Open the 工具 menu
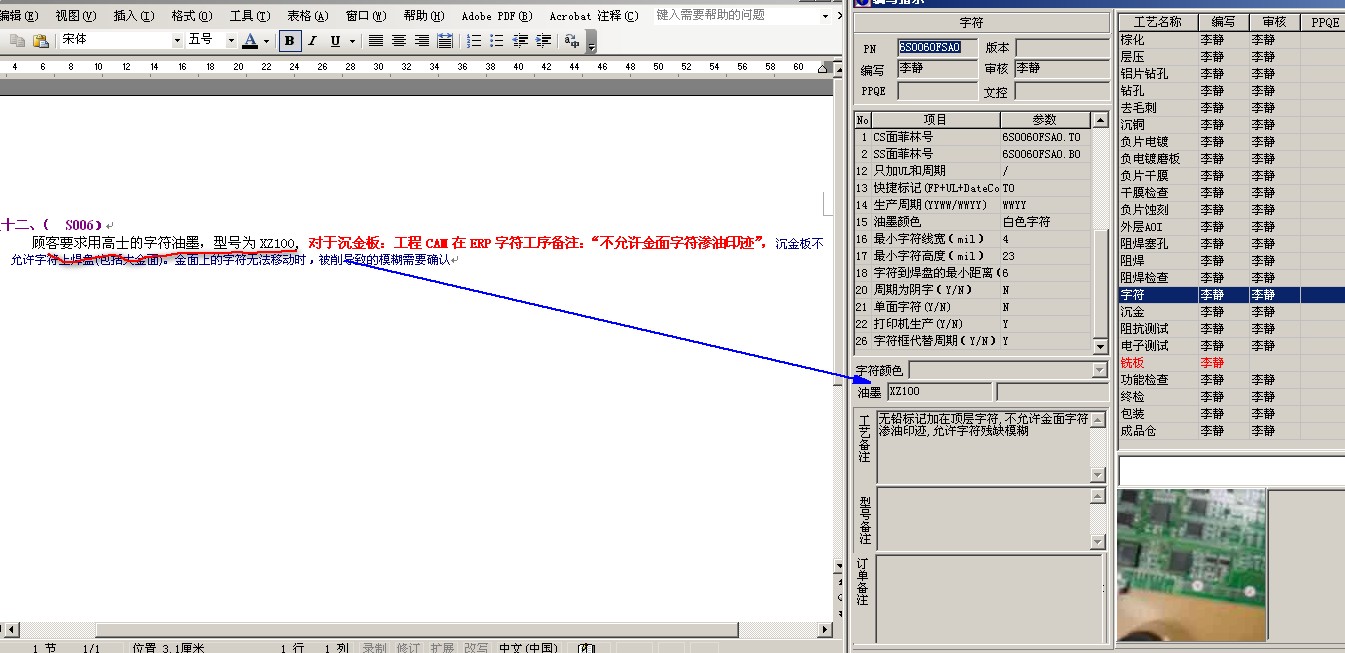The image size is (1345, 653). 250,16
